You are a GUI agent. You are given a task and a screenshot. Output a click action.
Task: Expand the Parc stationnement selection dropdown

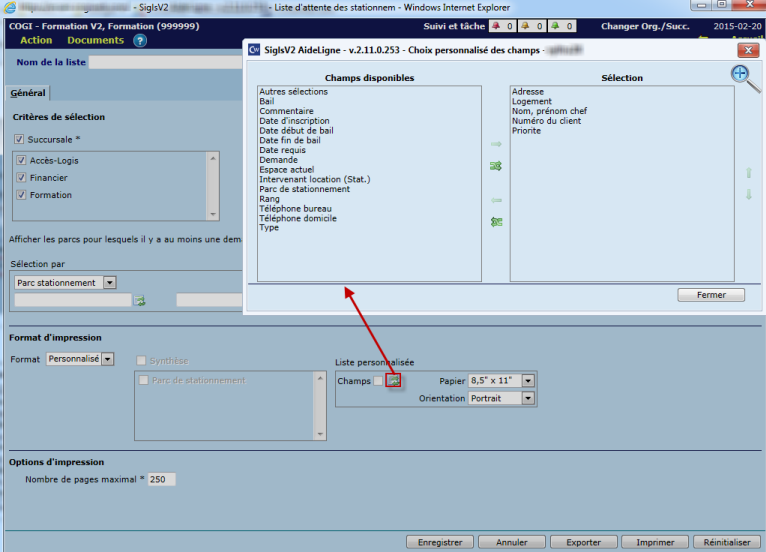coord(110,283)
